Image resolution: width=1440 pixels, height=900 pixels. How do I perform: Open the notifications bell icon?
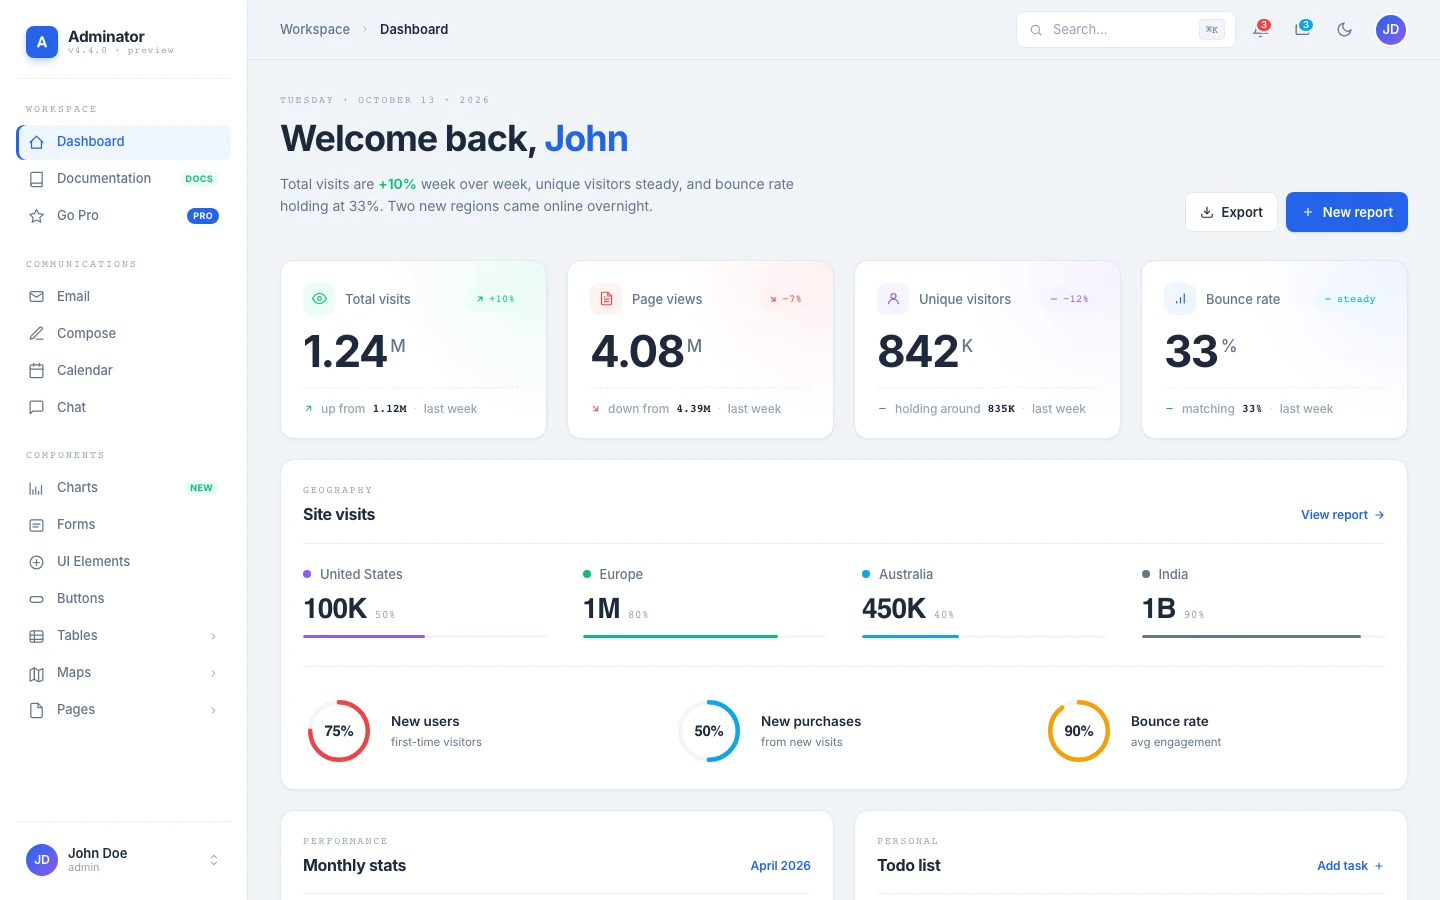coord(1261,30)
